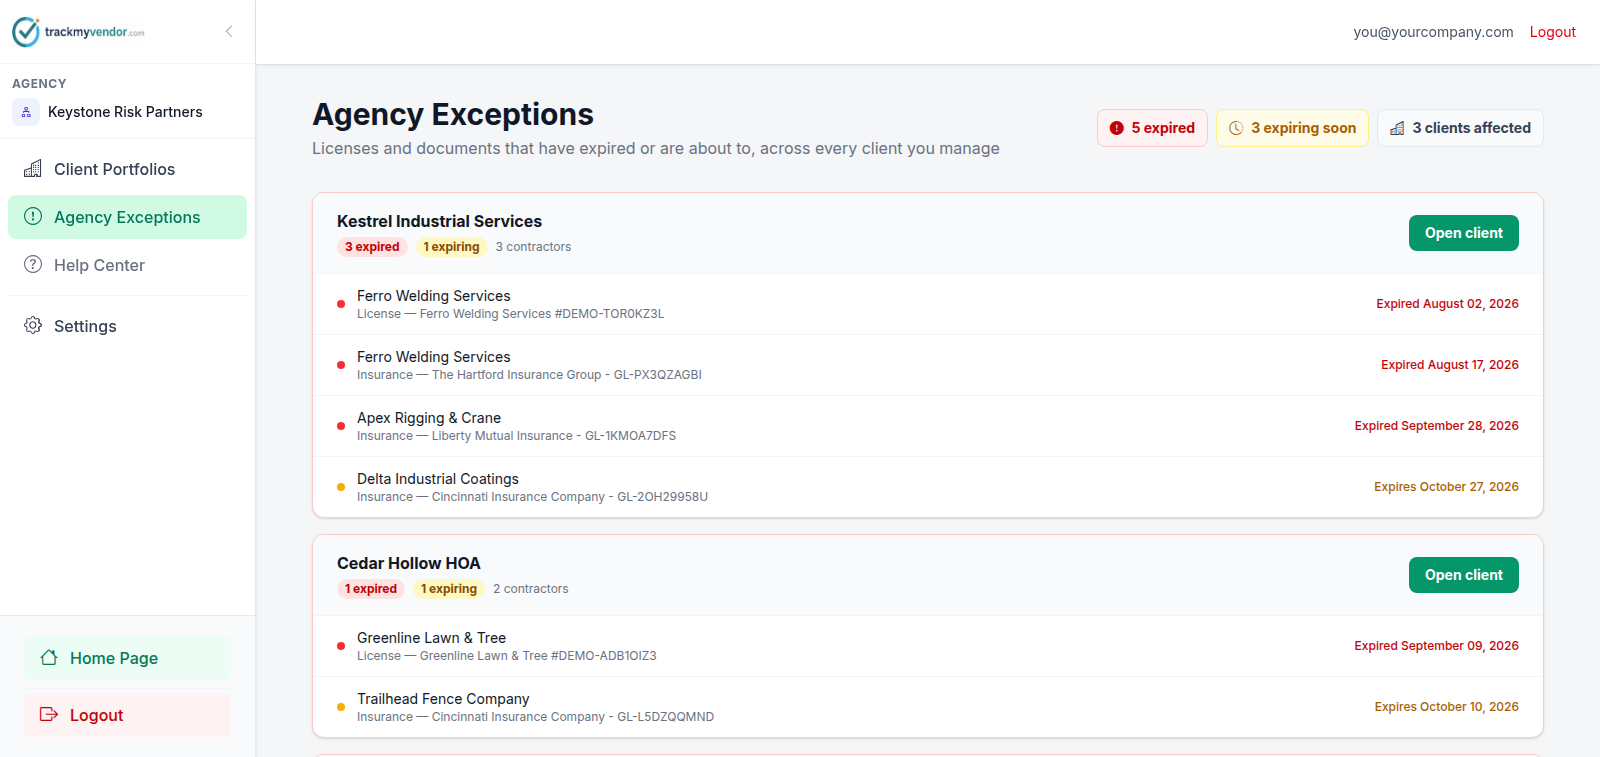Viewport: 1600px width, 757px height.
Task: Go to Settings in the sidebar
Action: click(x=127, y=326)
